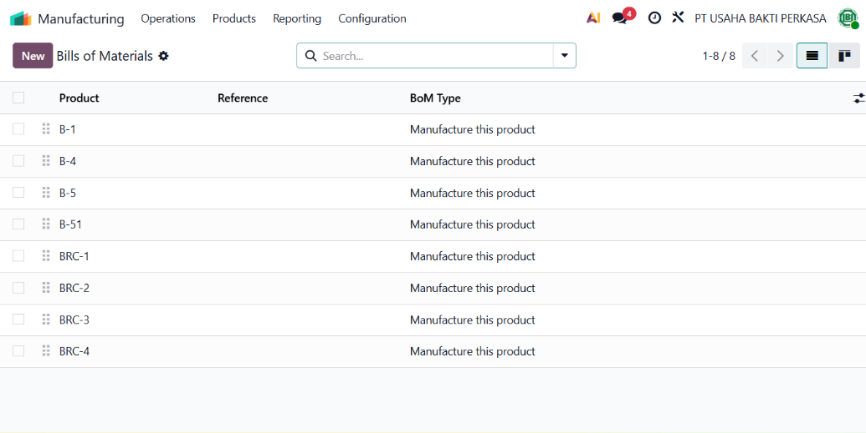Viewport: 866px width, 433px height.
Task: Expand the search options dropdown arrow
Action: [564, 56]
